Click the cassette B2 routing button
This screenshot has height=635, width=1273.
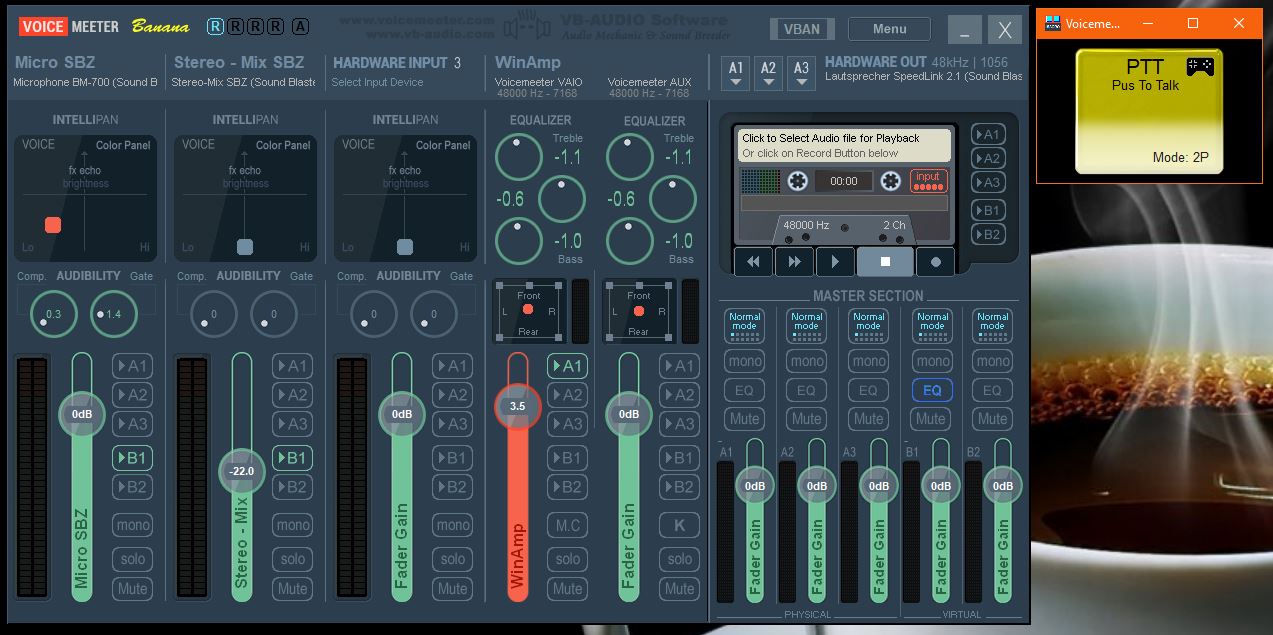tap(988, 234)
